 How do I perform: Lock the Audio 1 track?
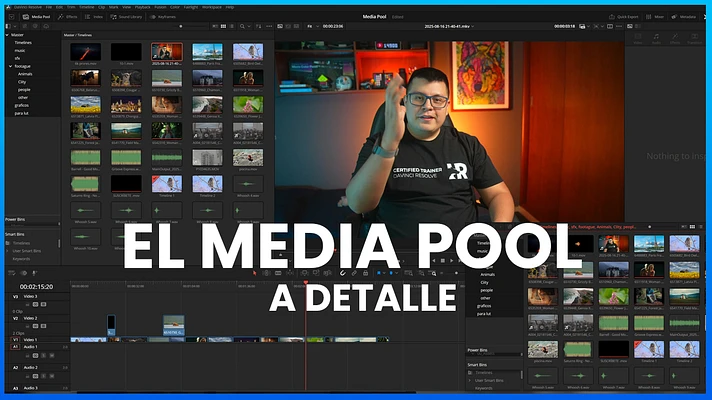pyautogui.click(x=28, y=356)
